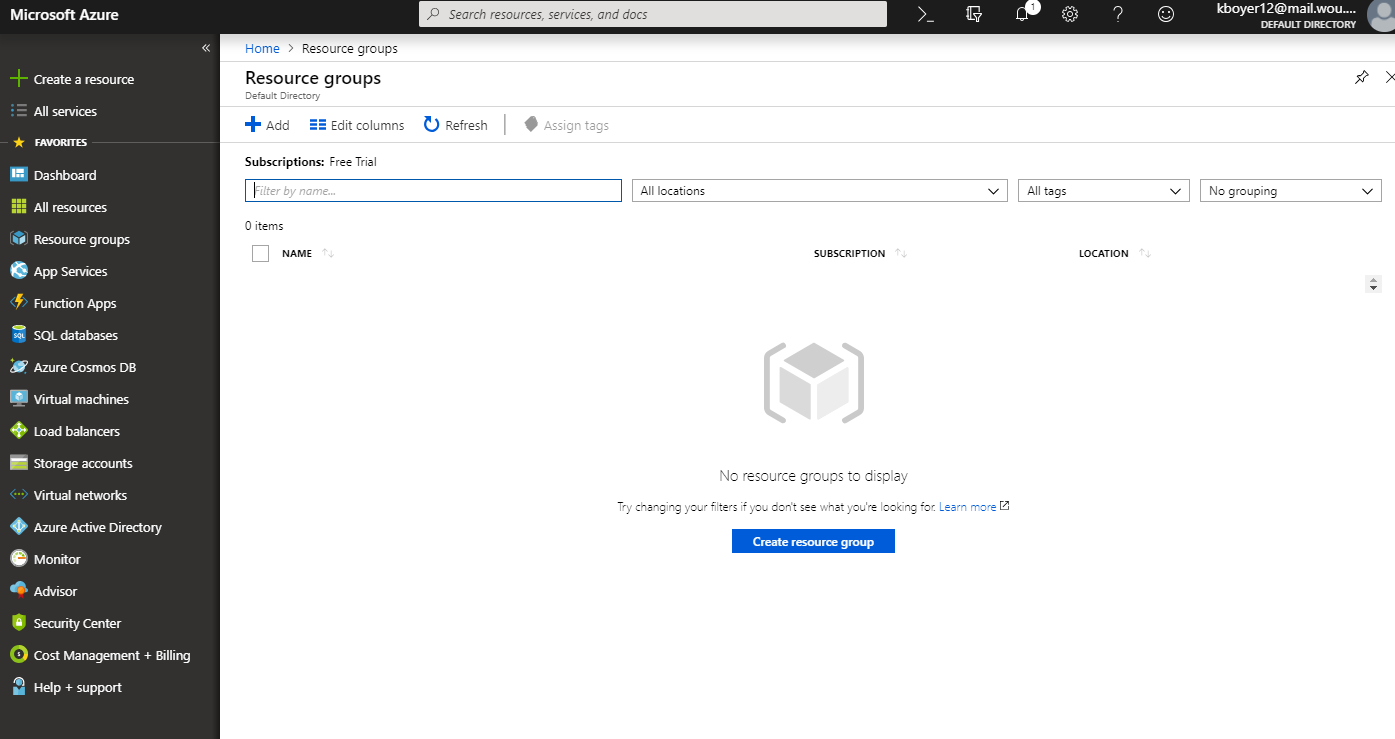Click the Azure Active Directory icon
The image size is (1395, 739).
[x=18, y=527]
